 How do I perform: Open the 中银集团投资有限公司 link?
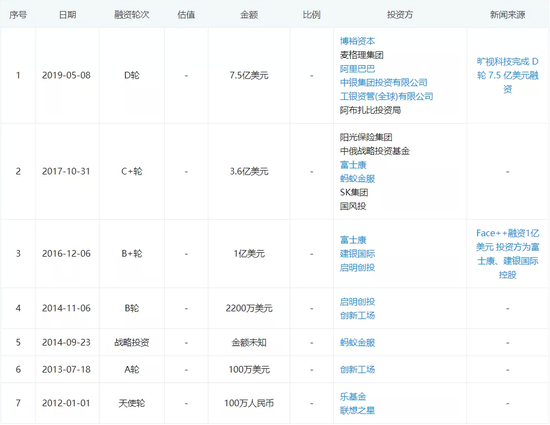(383, 82)
